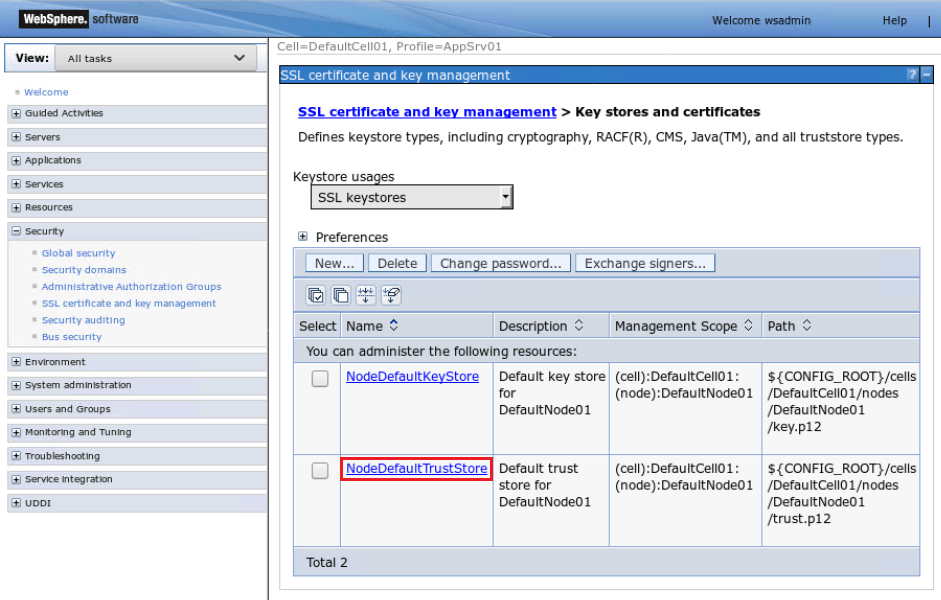The image size is (941, 600).
Task: Expand the Servers navigation node
Action: pyautogui.click(x=16, y=137)
